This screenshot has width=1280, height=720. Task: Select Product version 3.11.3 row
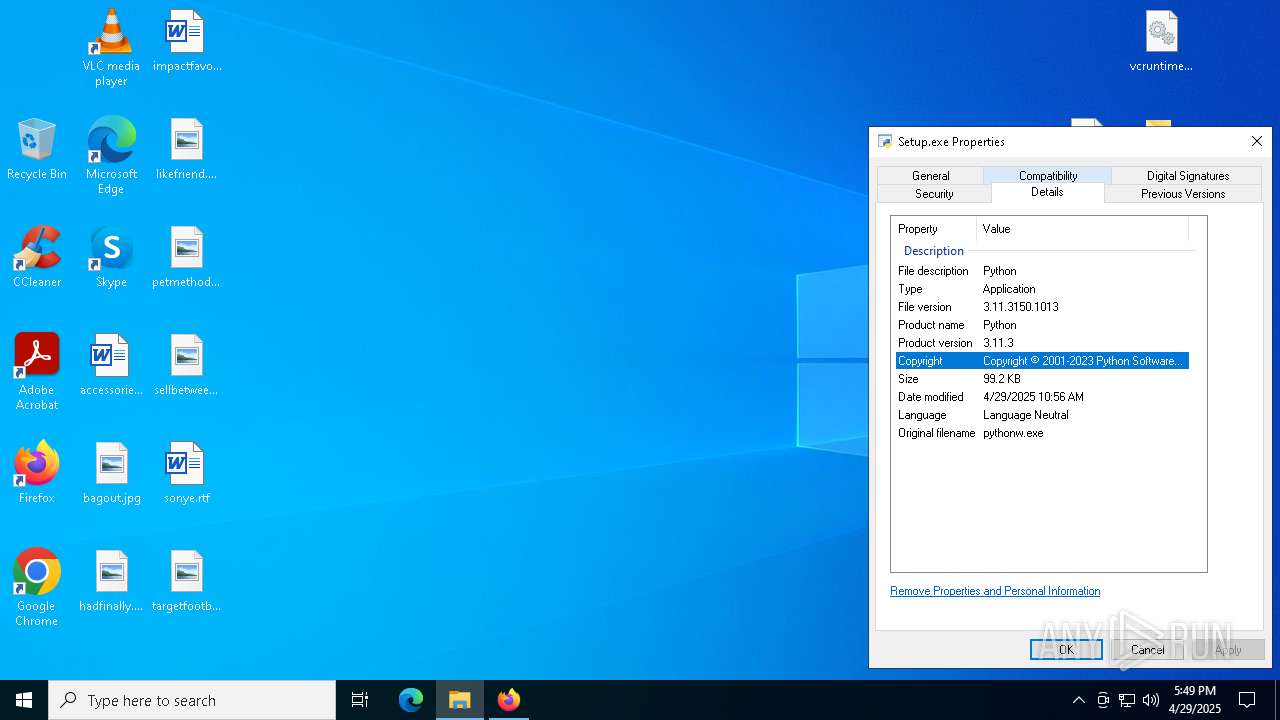pos(1042,343)
